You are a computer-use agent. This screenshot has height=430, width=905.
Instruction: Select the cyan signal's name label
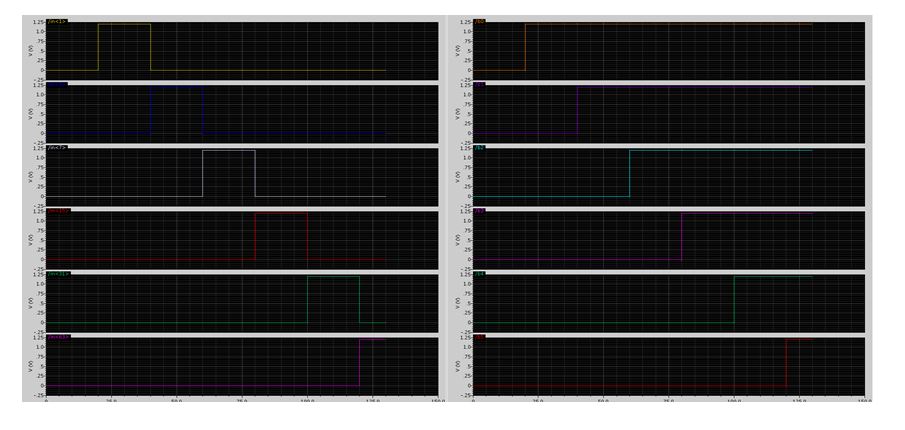click(480, 148)
